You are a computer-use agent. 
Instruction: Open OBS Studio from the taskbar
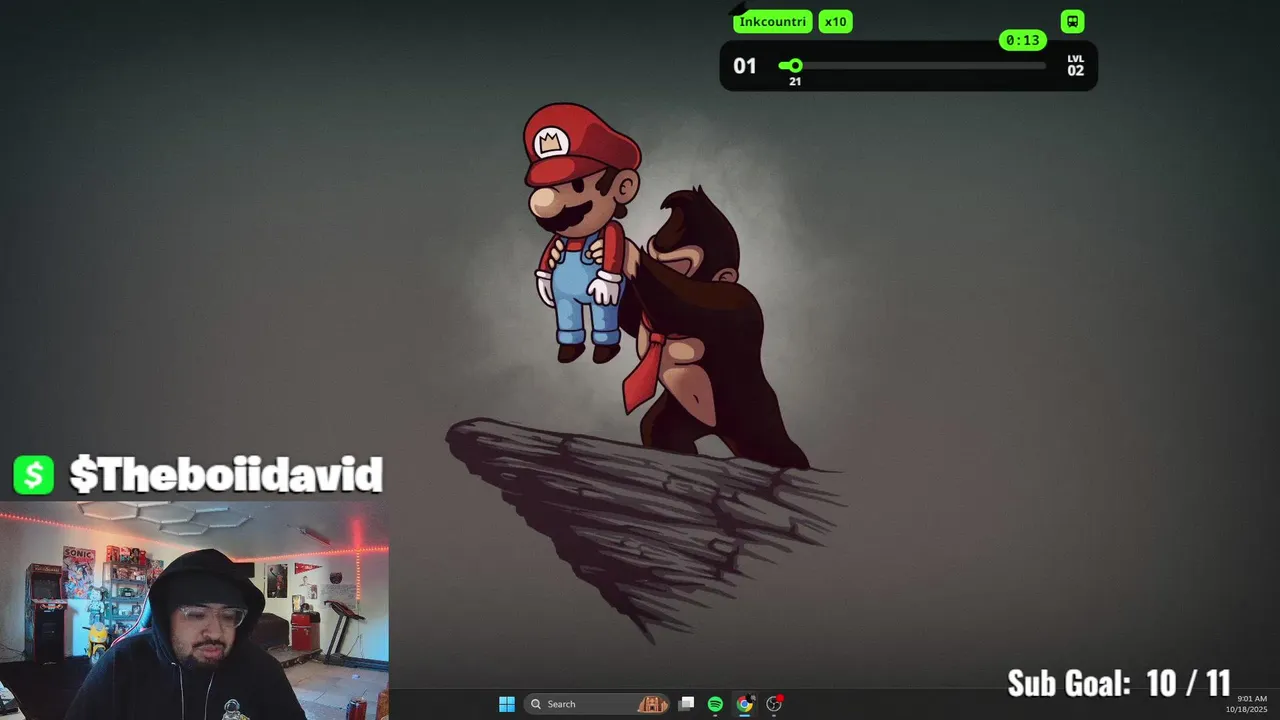pyautogui.click(x=774, y=704)
